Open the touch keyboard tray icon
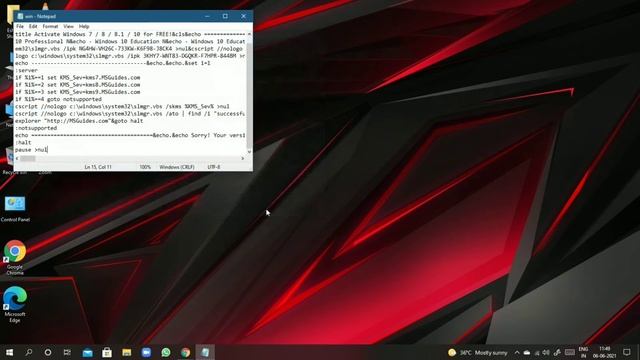The image size is (640, 360). [570, 352]
